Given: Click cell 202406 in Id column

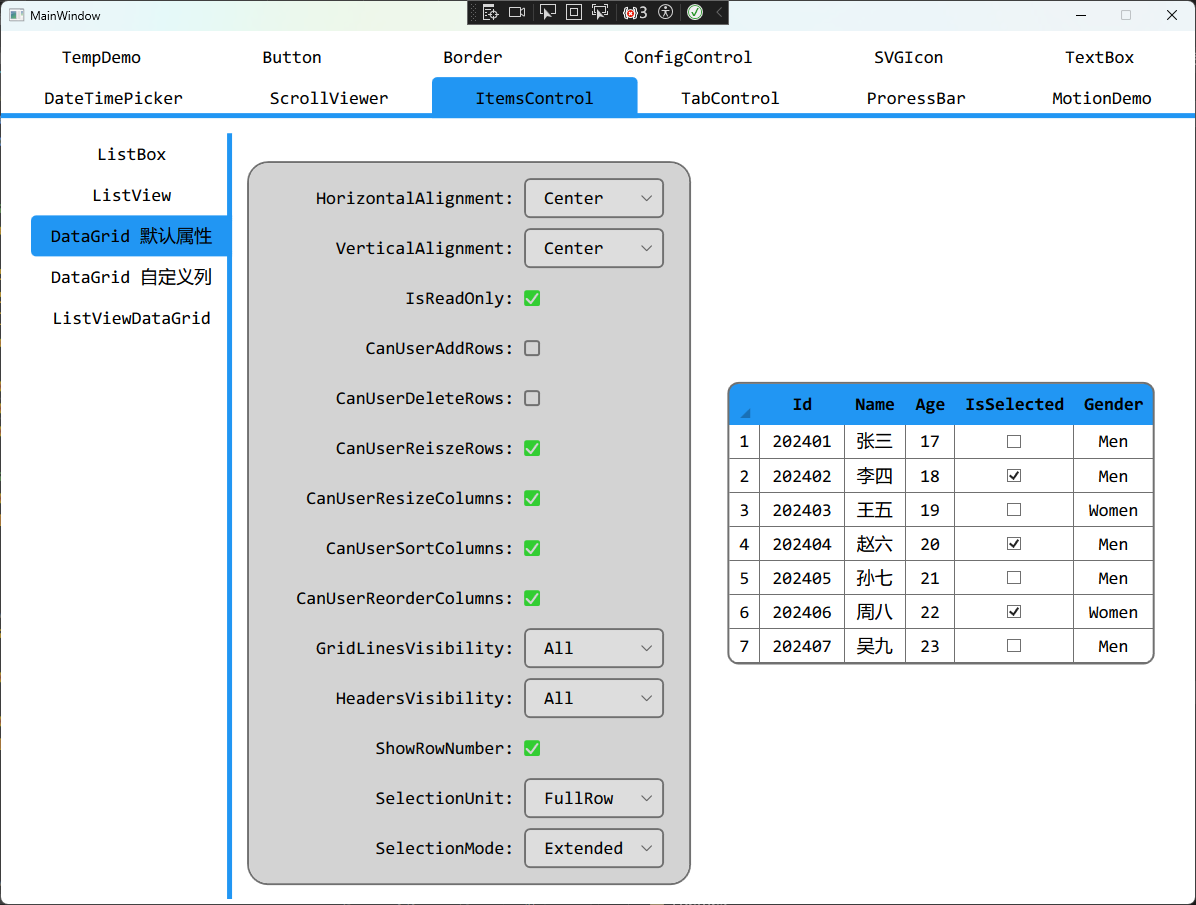Looking at the screenshot, I should pos(802,613).
